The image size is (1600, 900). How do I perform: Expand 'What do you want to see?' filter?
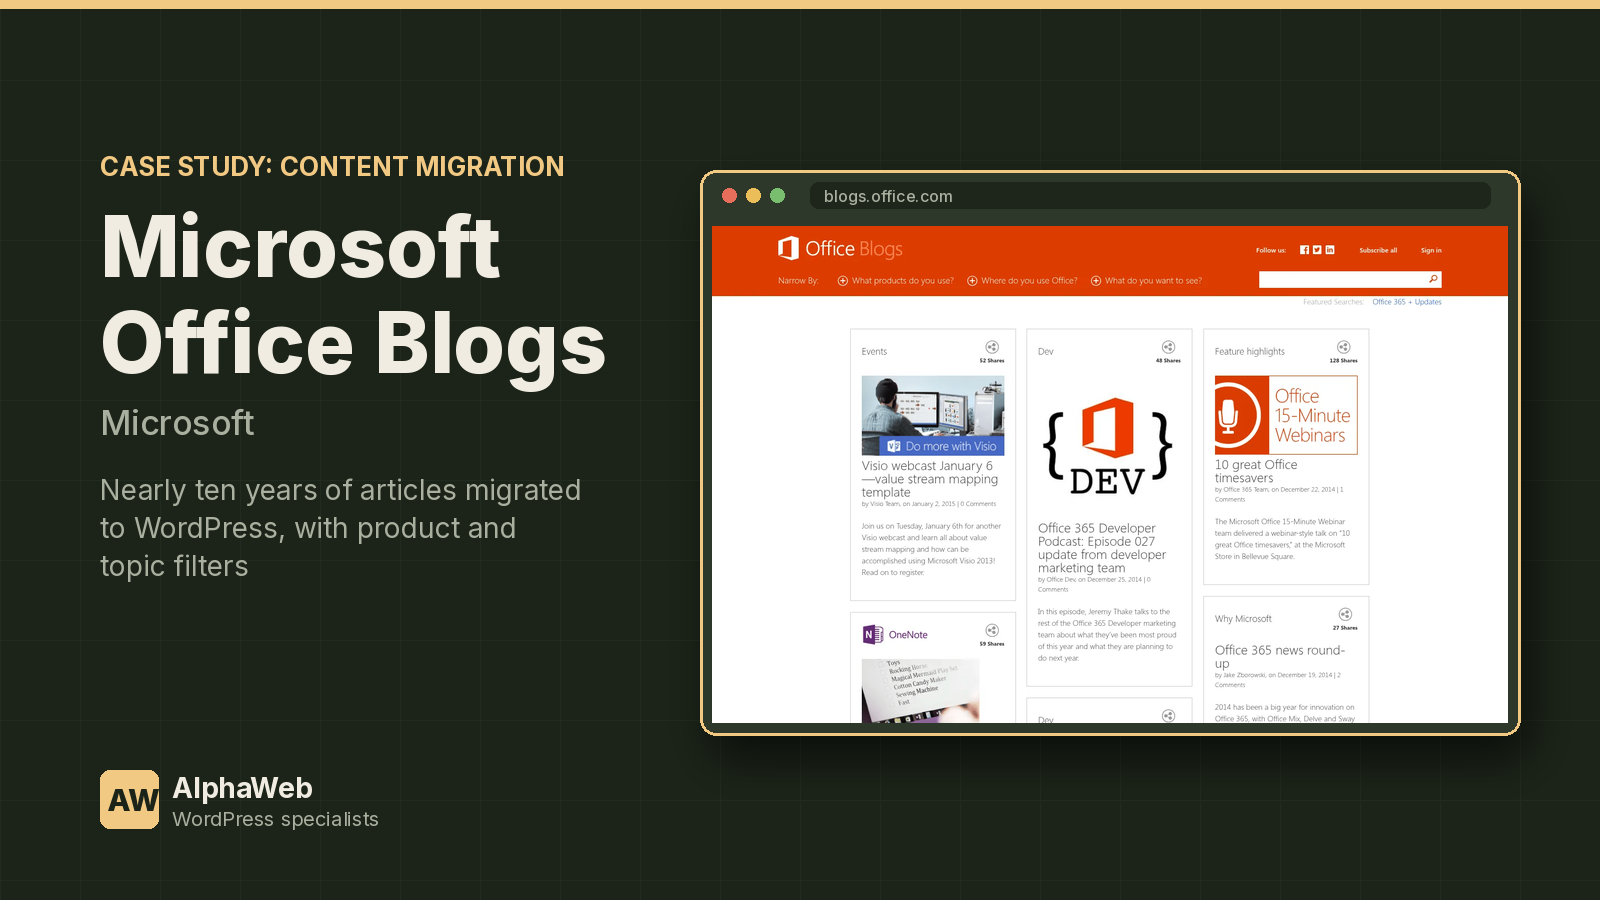coord(1146,281)
